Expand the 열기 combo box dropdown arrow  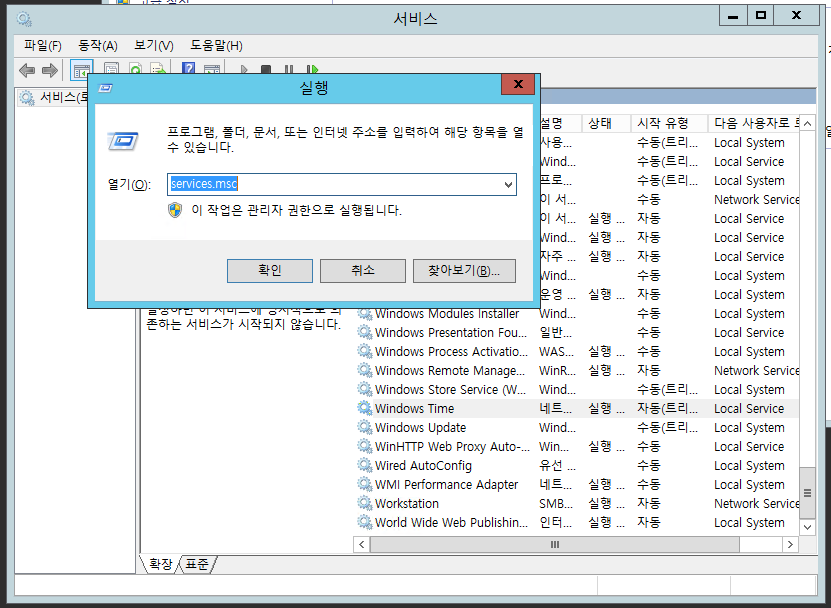pos(508,184)
